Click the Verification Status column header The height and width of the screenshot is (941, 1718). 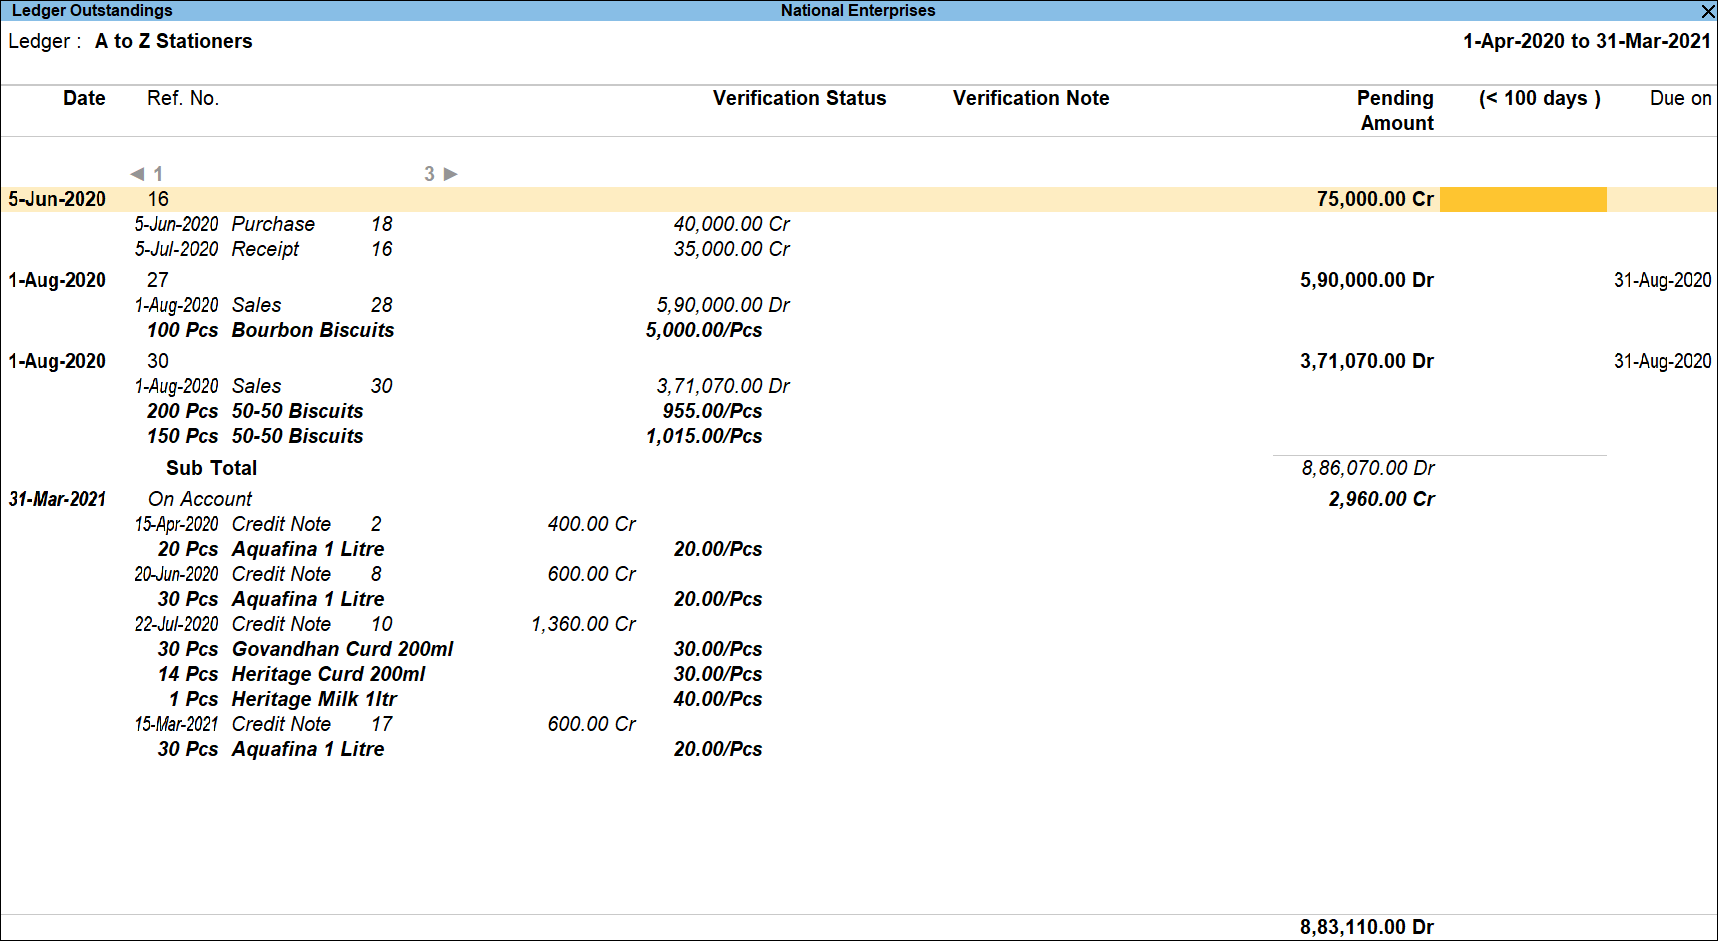click(x=799, y=98)
